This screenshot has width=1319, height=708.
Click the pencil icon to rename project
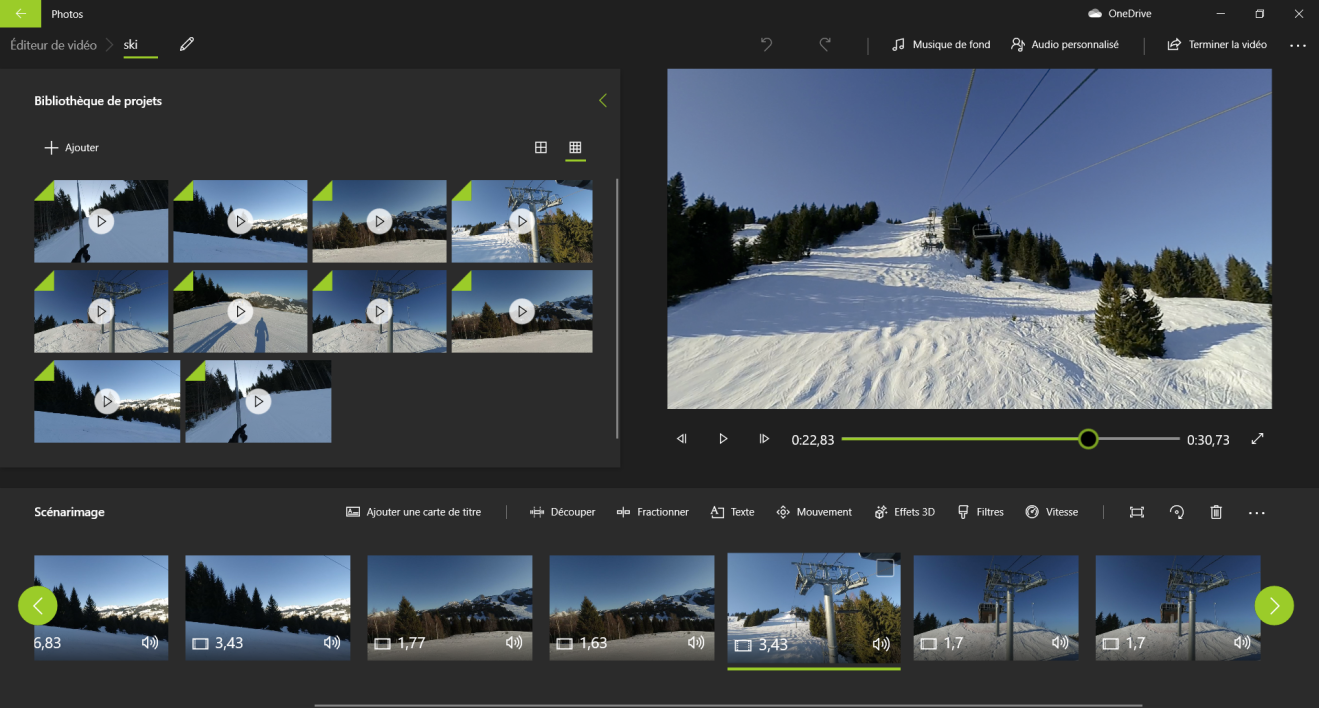[x=187, y=45]
